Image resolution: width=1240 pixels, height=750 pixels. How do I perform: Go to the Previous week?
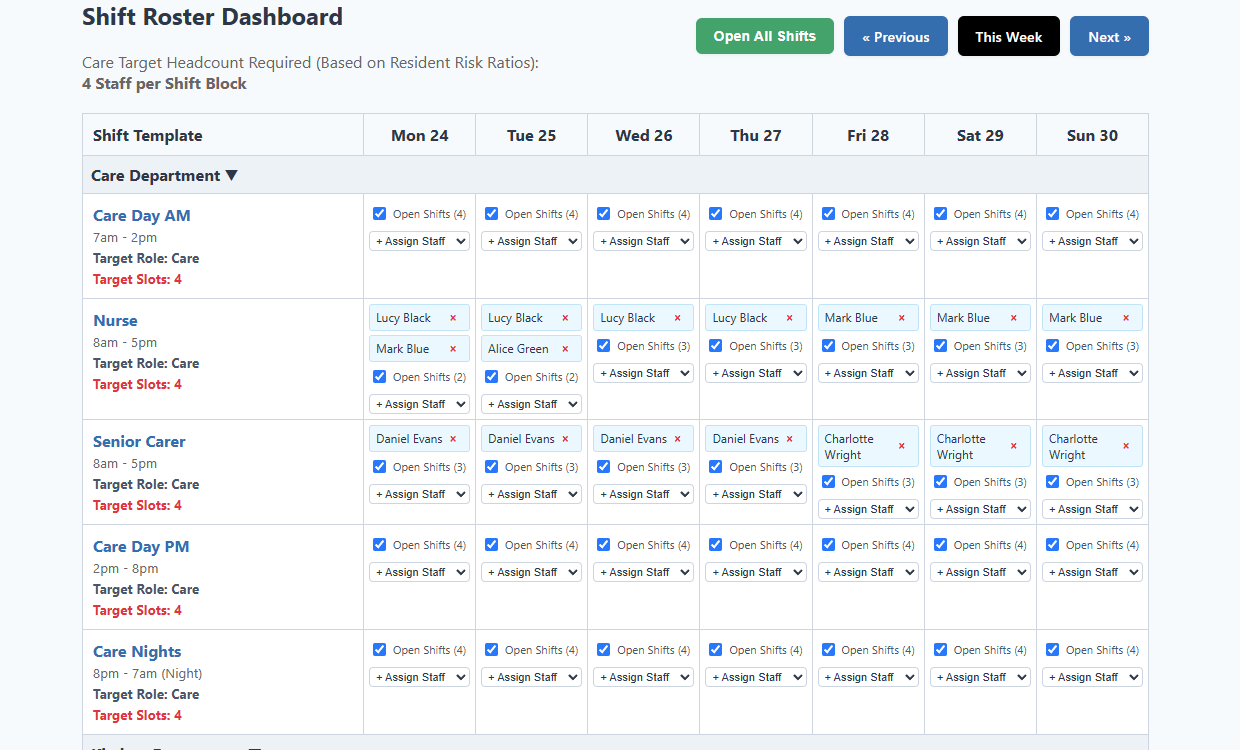896,37
